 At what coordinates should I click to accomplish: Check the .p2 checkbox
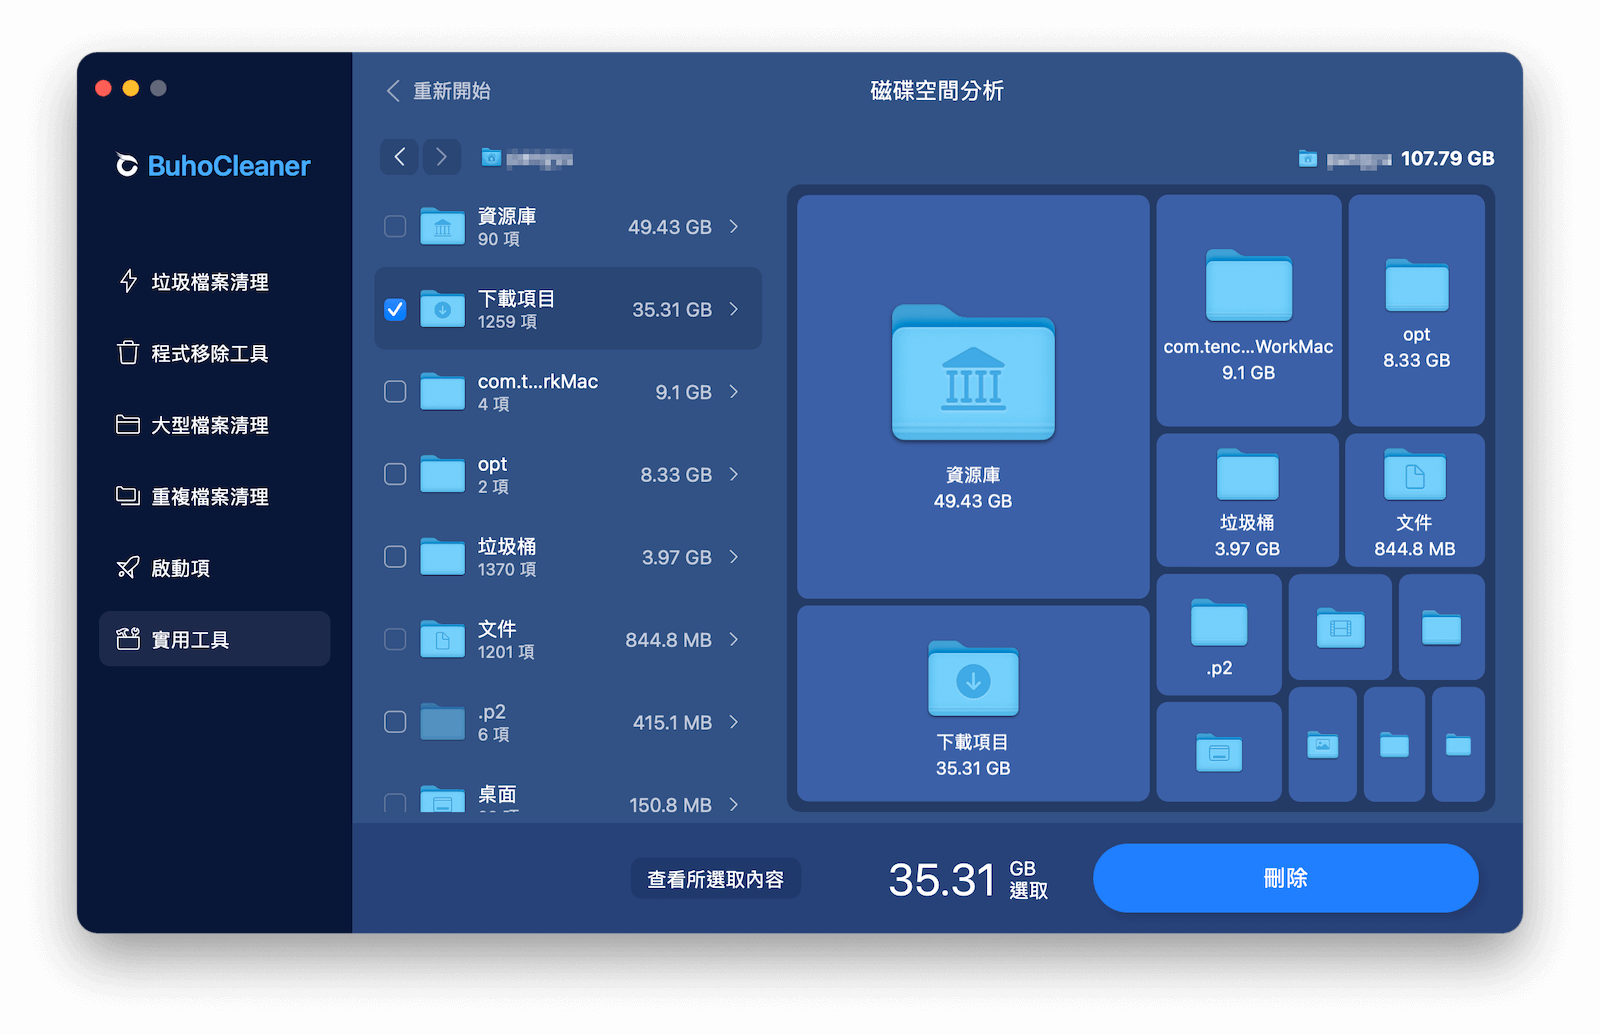395,722
